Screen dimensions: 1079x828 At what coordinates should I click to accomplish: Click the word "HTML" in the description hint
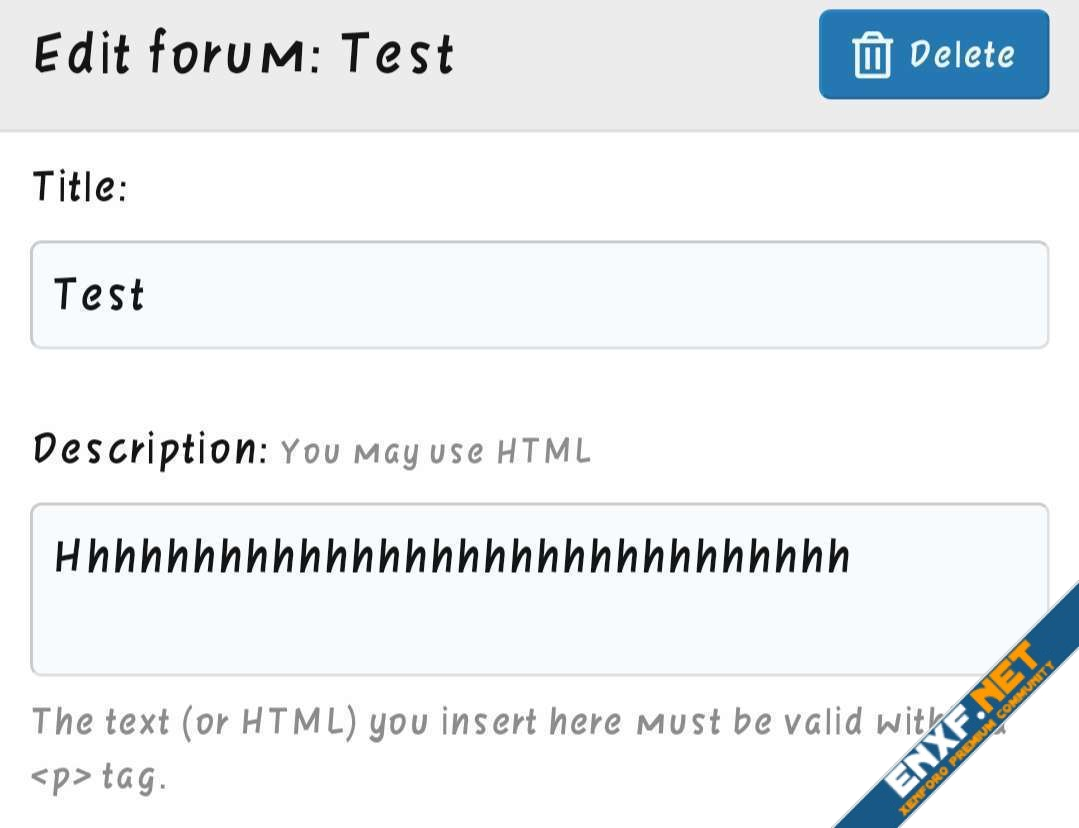pos(544,452)
